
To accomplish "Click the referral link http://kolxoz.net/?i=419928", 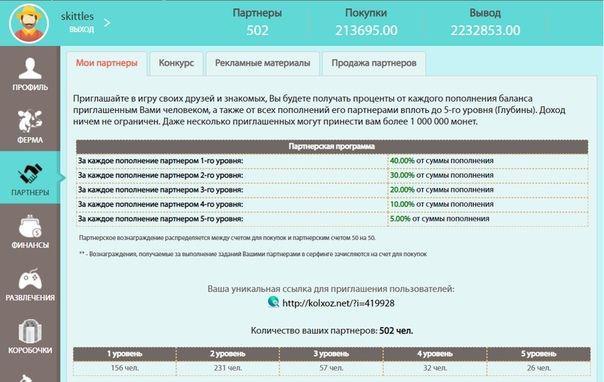I will (x=338, y=303).
